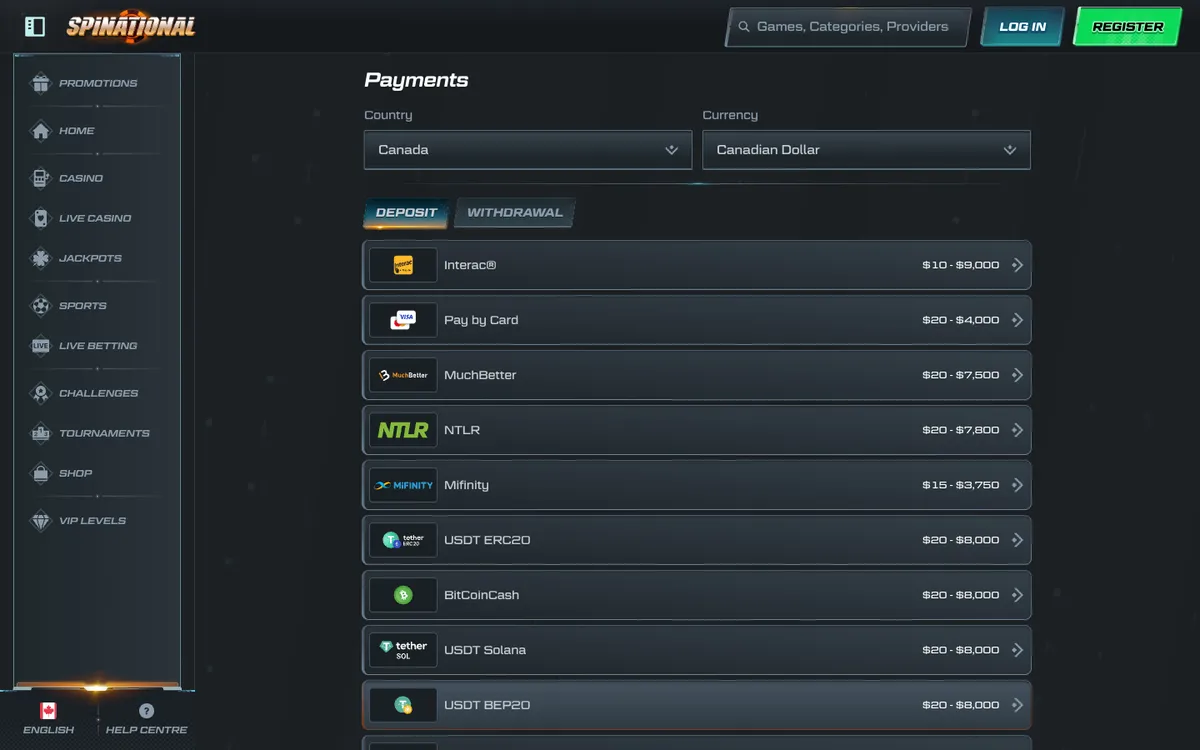Expand the USDT Solana row arrow
Screen dimensions: 1200x750
point(1017,650)
